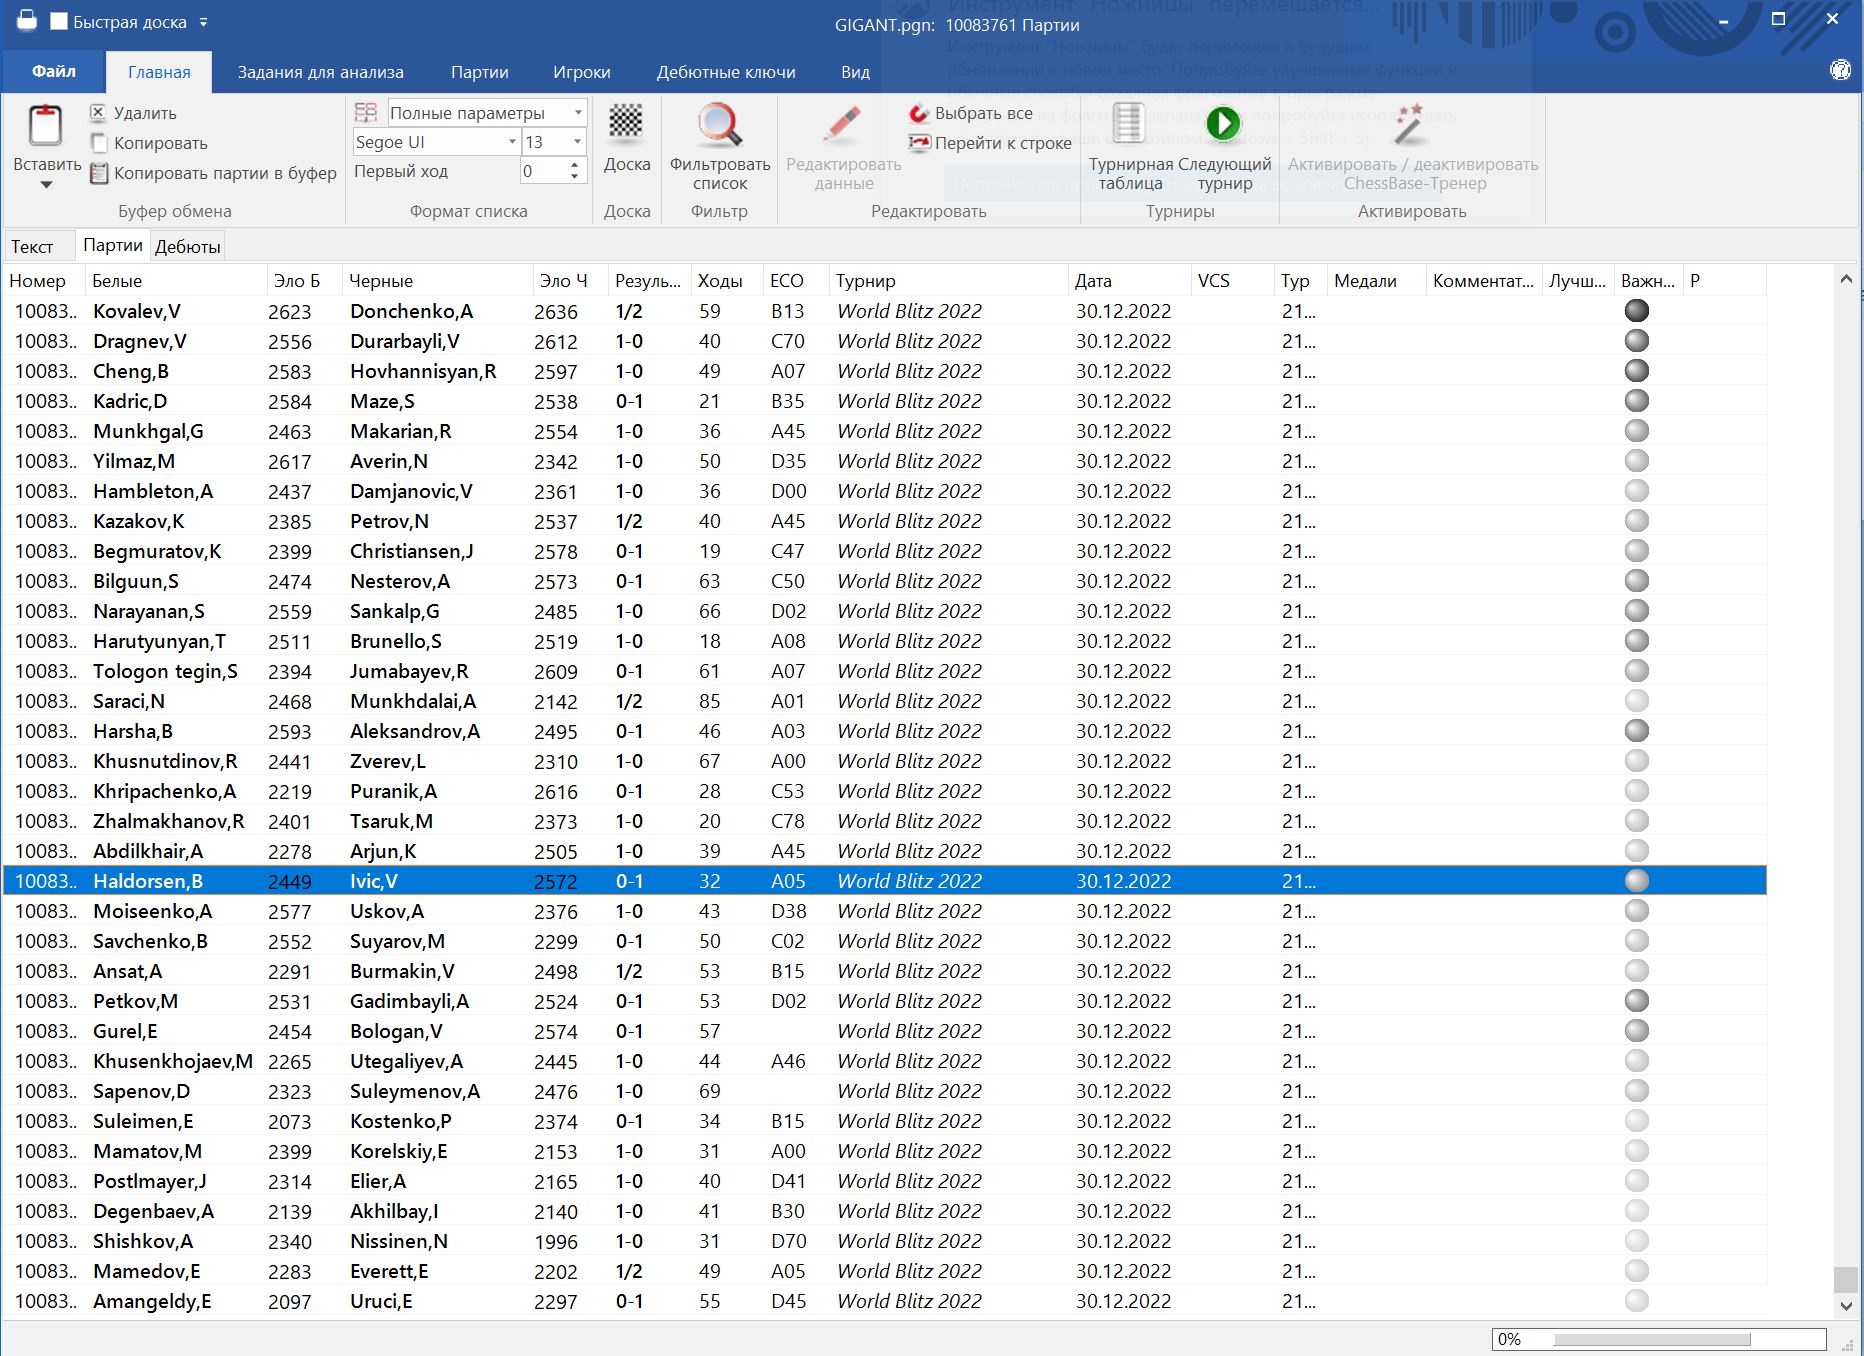The image size is (1864, 1356).
Task: Expand the Полные параметры dropdown
Action: tap(578, 113)
